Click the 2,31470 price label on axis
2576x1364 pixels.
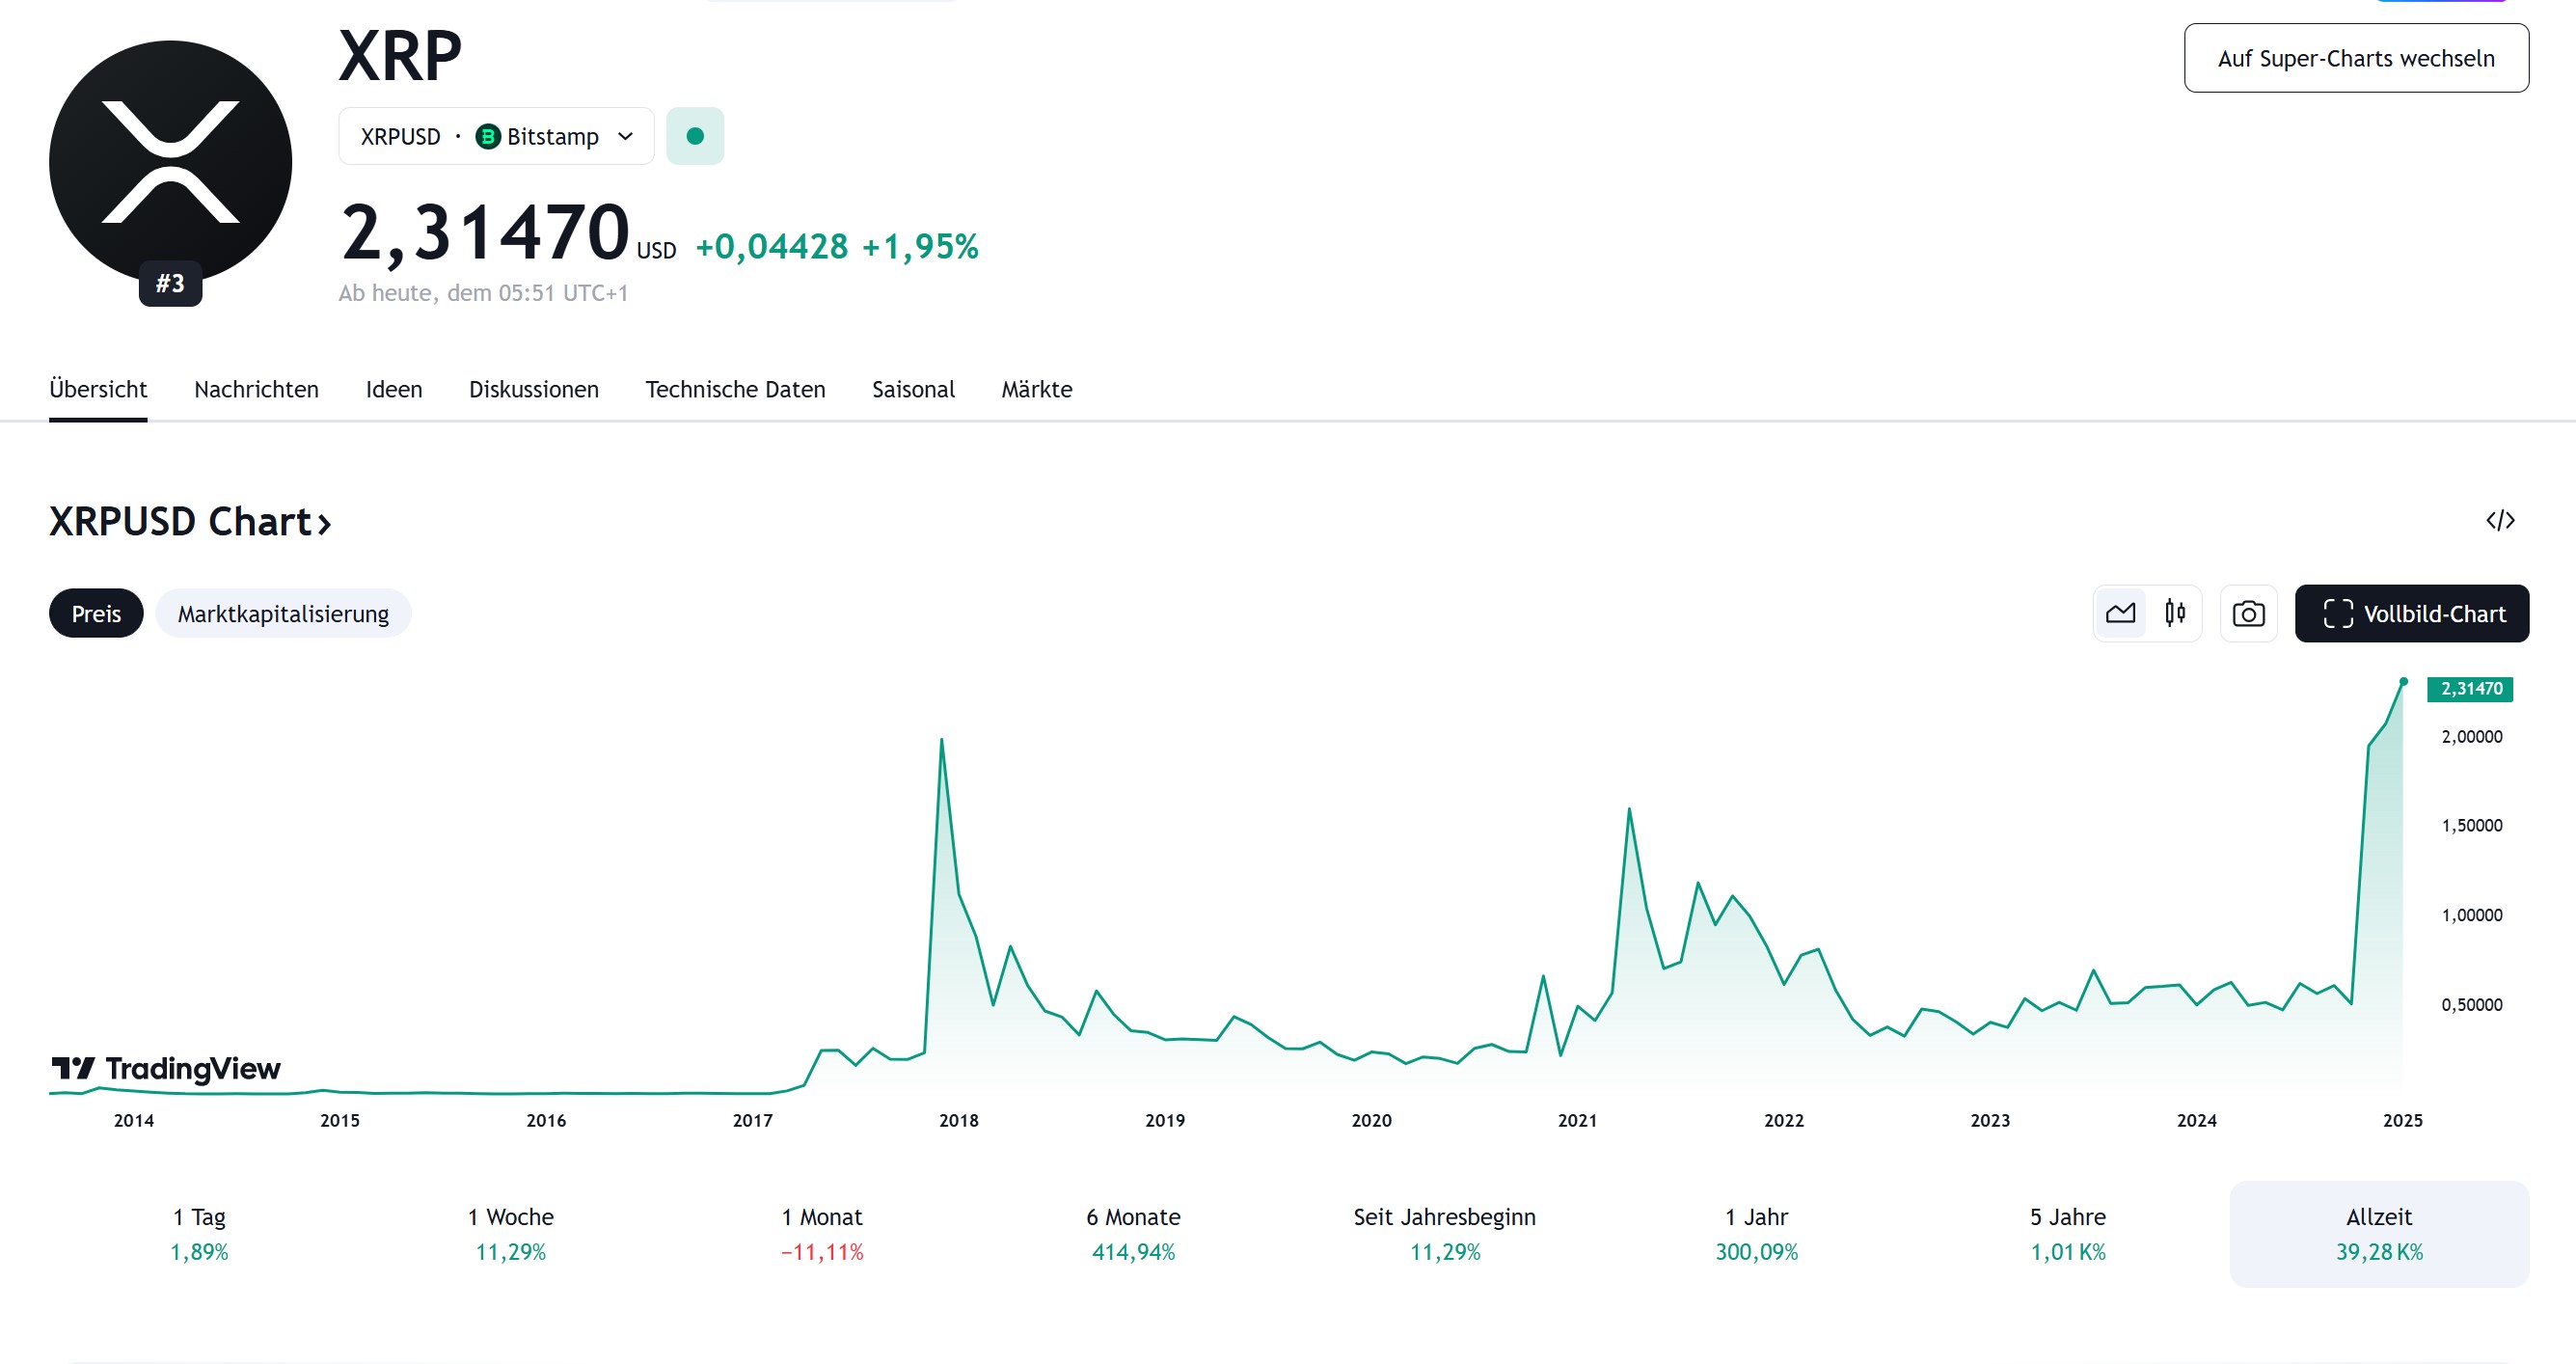(2470, 689)
